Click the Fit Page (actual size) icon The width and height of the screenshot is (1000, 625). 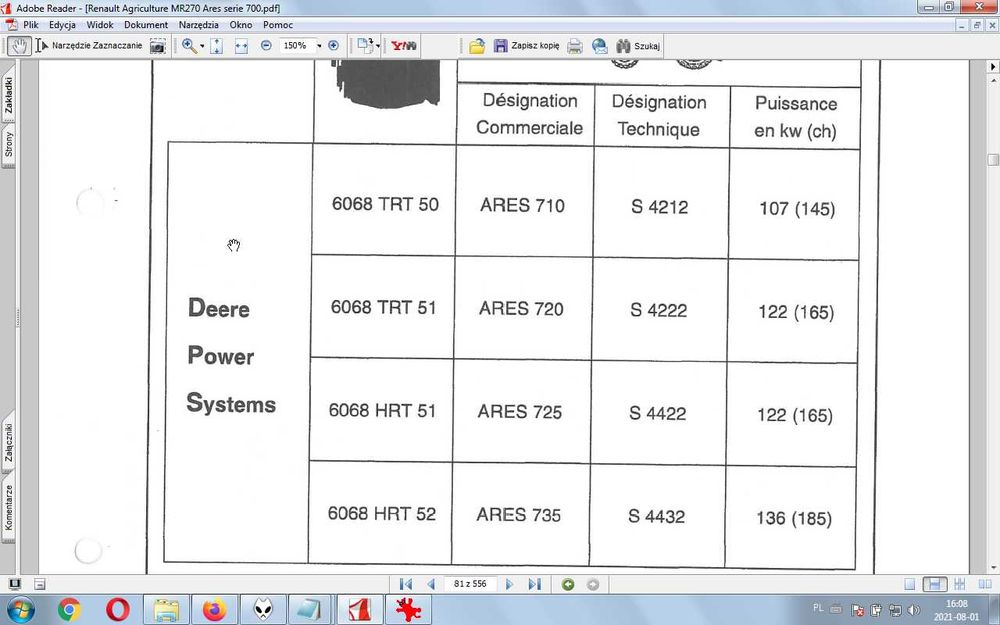217,46
